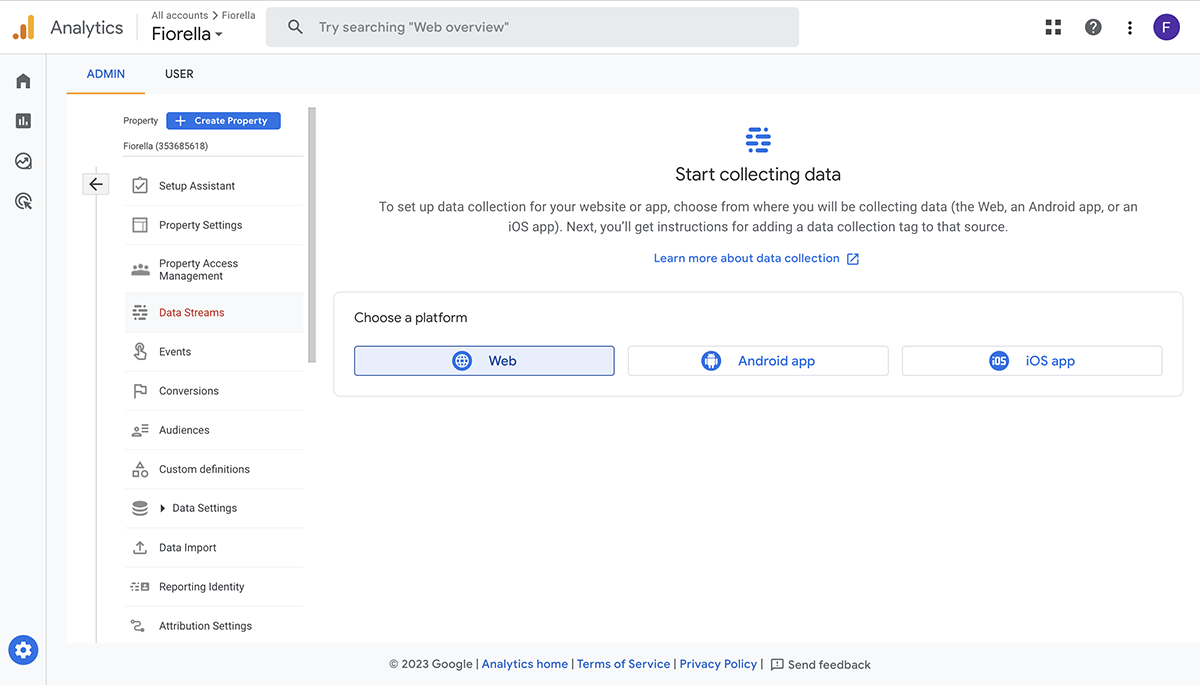Open the Home icon in left navigation
This screenshot has height=685, width=1200.
point(23,80)
